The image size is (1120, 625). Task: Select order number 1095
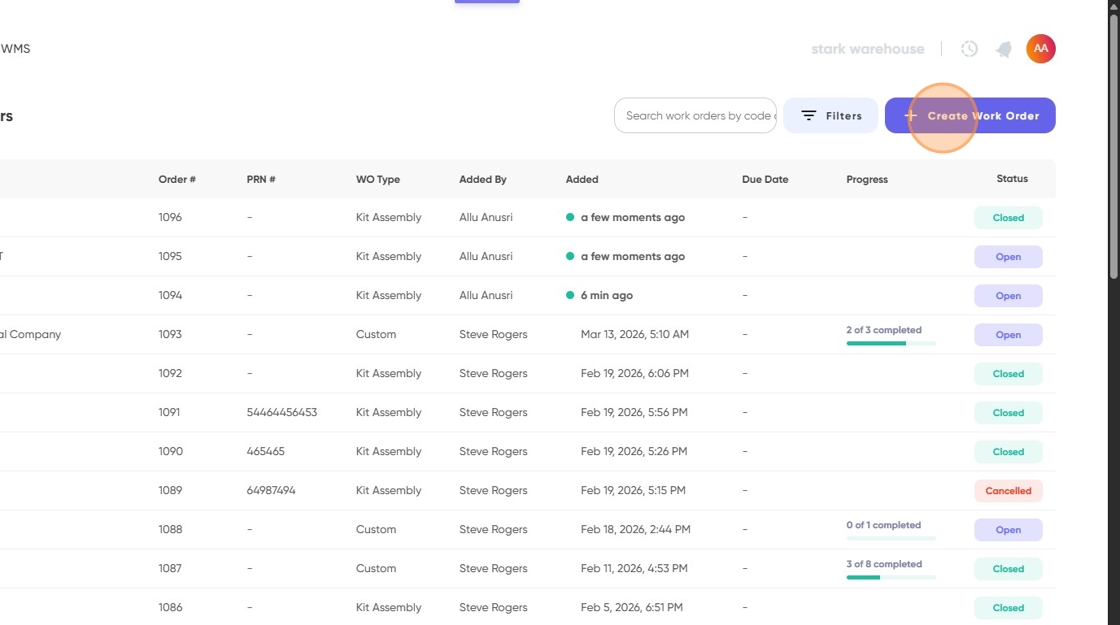point(170,256)
